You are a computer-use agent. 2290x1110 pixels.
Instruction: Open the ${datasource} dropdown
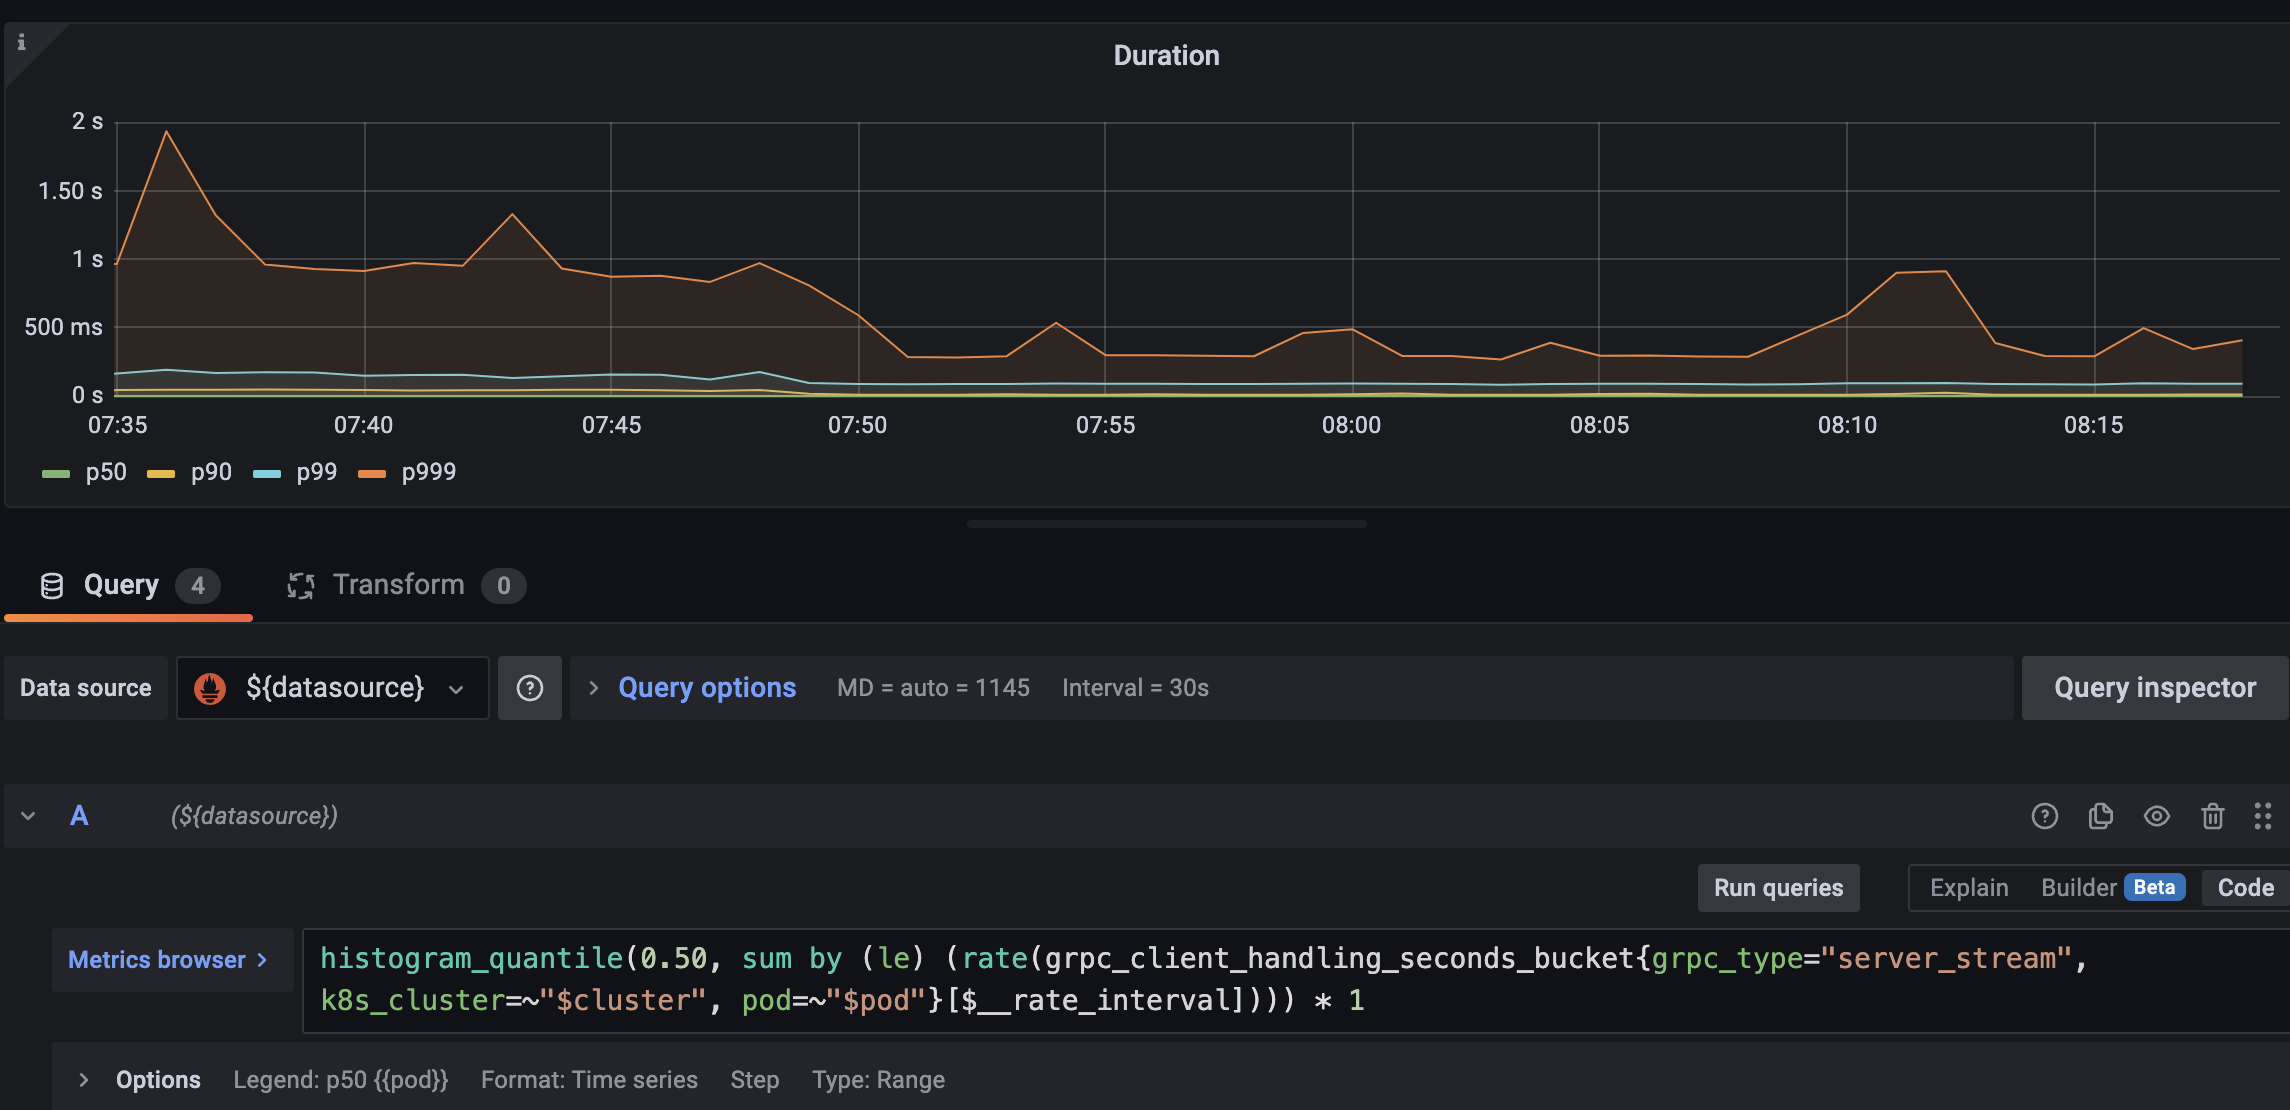point(333,688)
